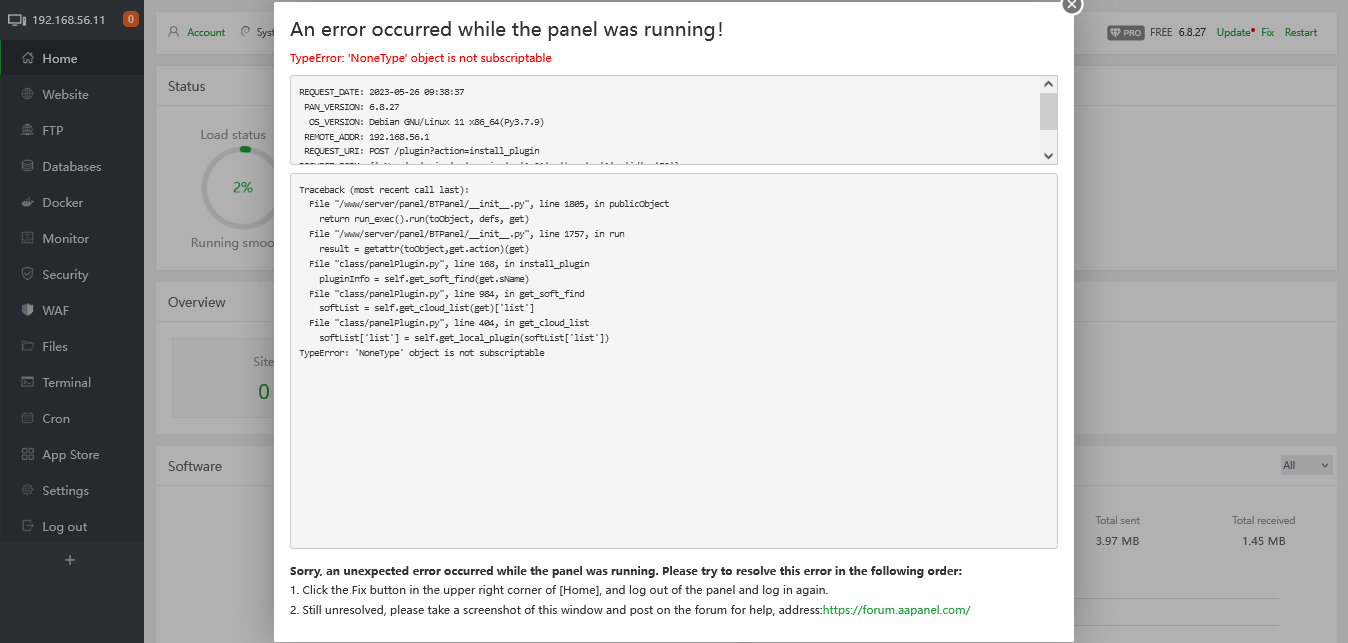Screen dimensions: 1348x643
Task: Click the Update link
Action: 1233,32
